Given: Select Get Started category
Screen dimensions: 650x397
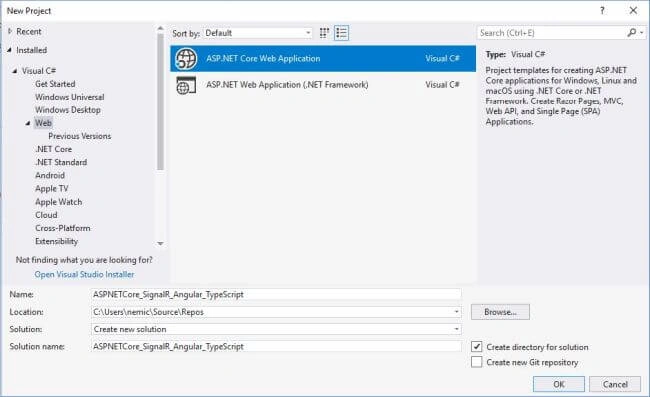Looking at the screenshot, I should pyautogui.click(x=55, y=84).
